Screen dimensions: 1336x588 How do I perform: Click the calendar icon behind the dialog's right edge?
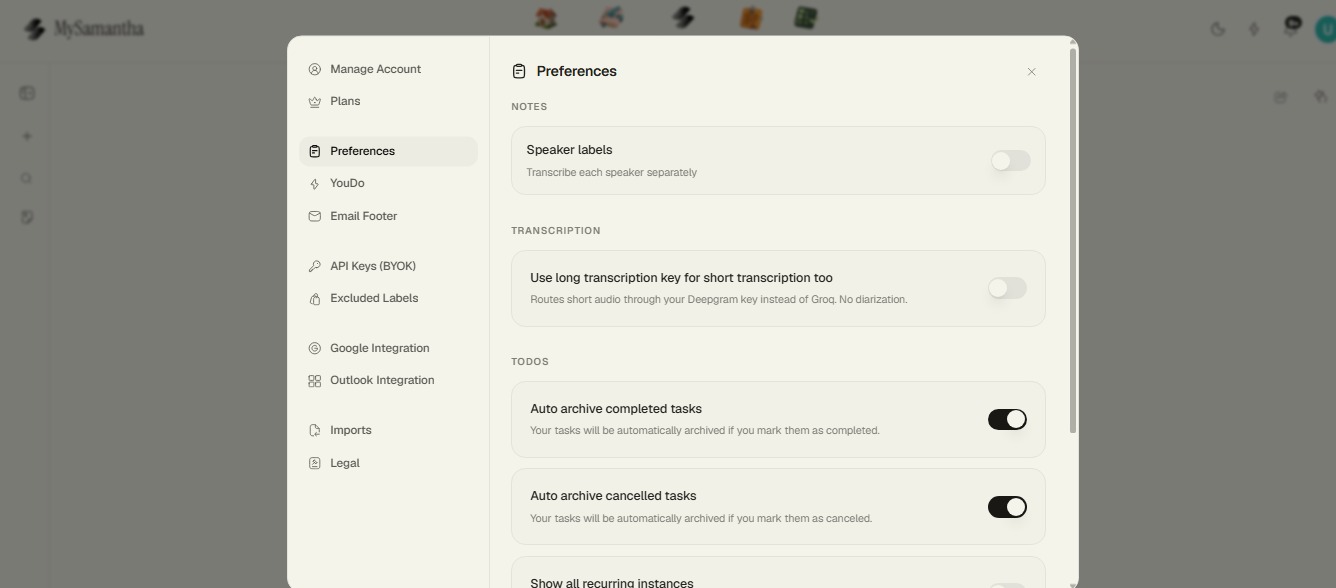pyautogui.click(x=1280, y=97)
